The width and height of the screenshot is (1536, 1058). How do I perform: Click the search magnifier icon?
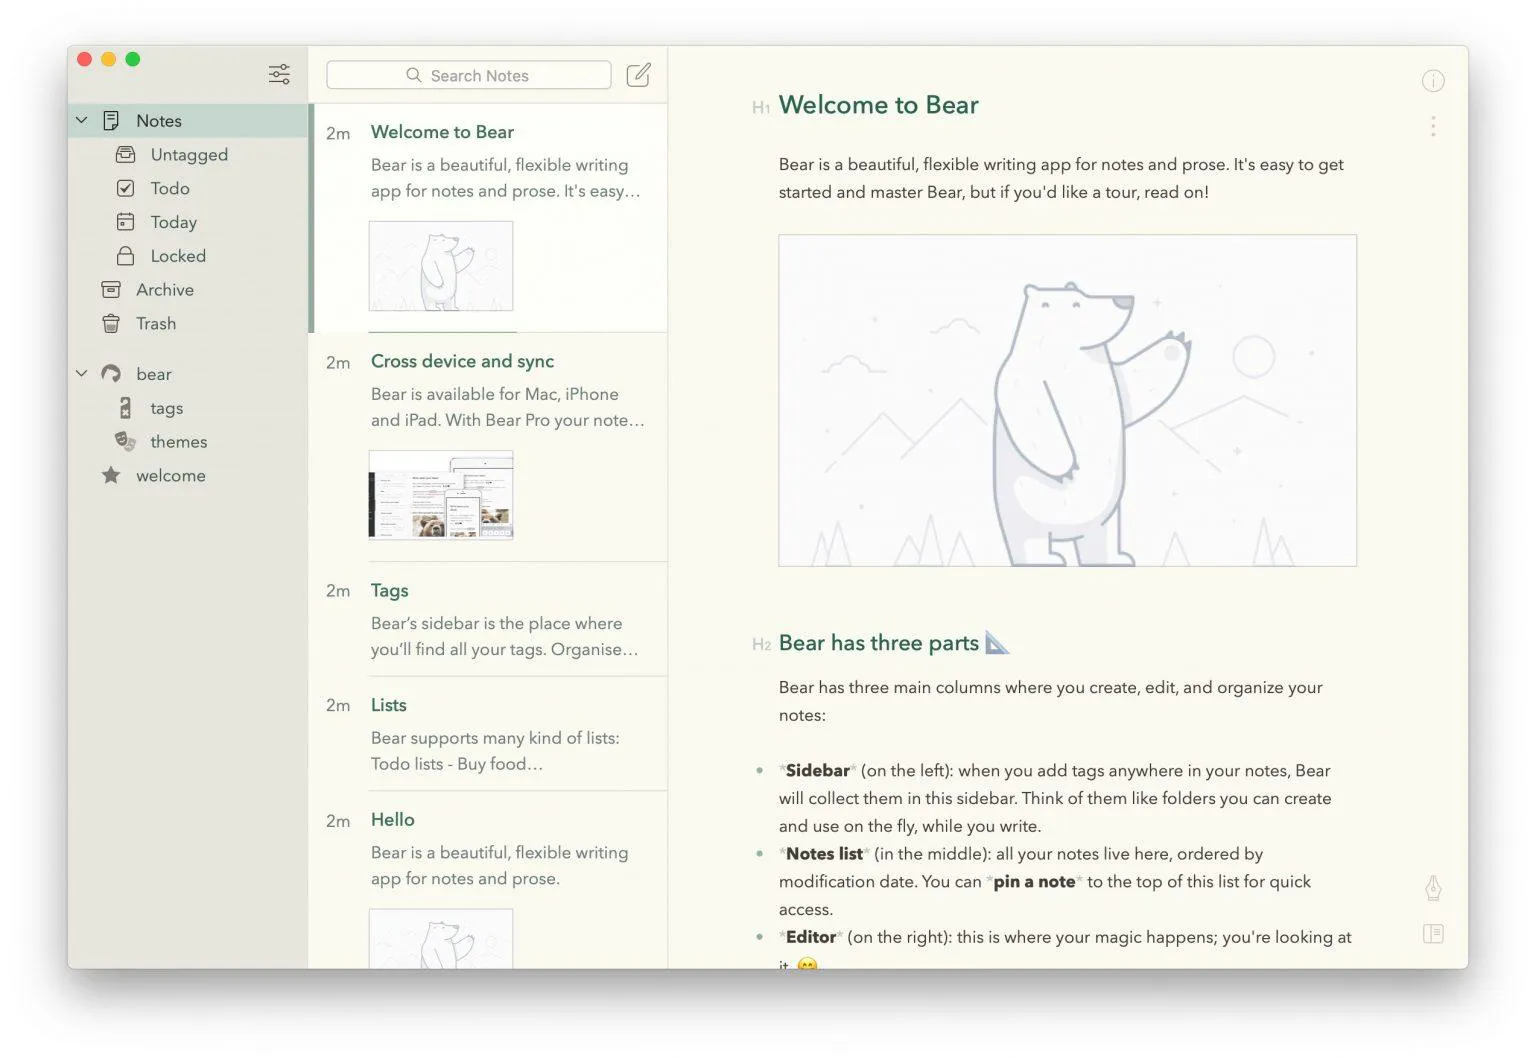[x=414, y=75]
